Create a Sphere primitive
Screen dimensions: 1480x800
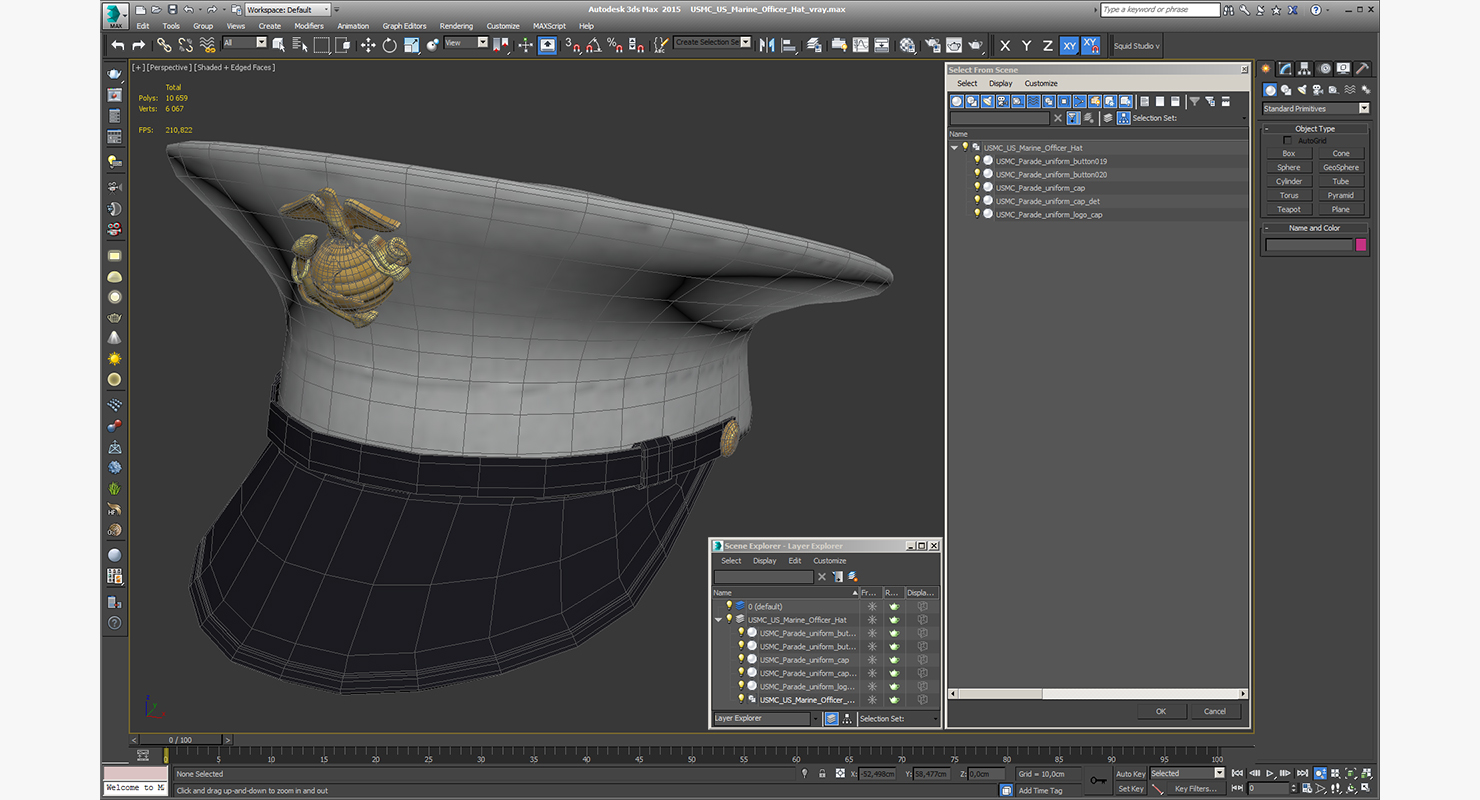click(1289, 167)
